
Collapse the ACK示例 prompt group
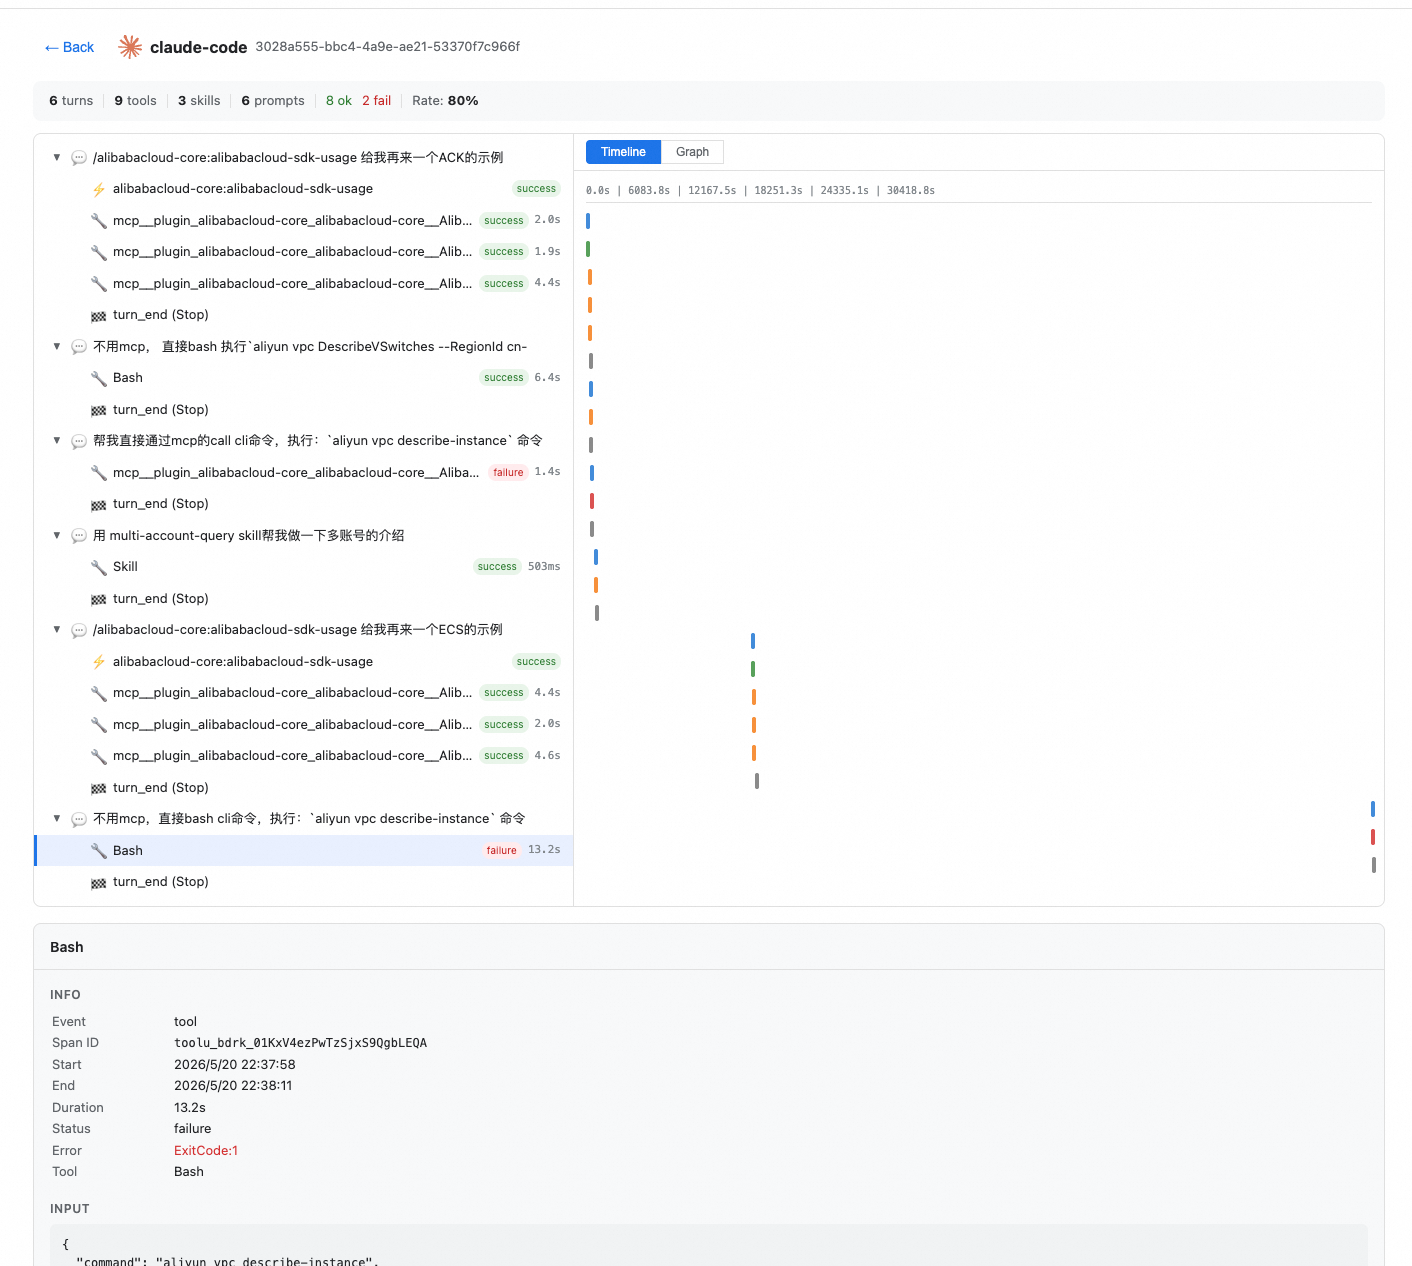[x=57, y=157]
